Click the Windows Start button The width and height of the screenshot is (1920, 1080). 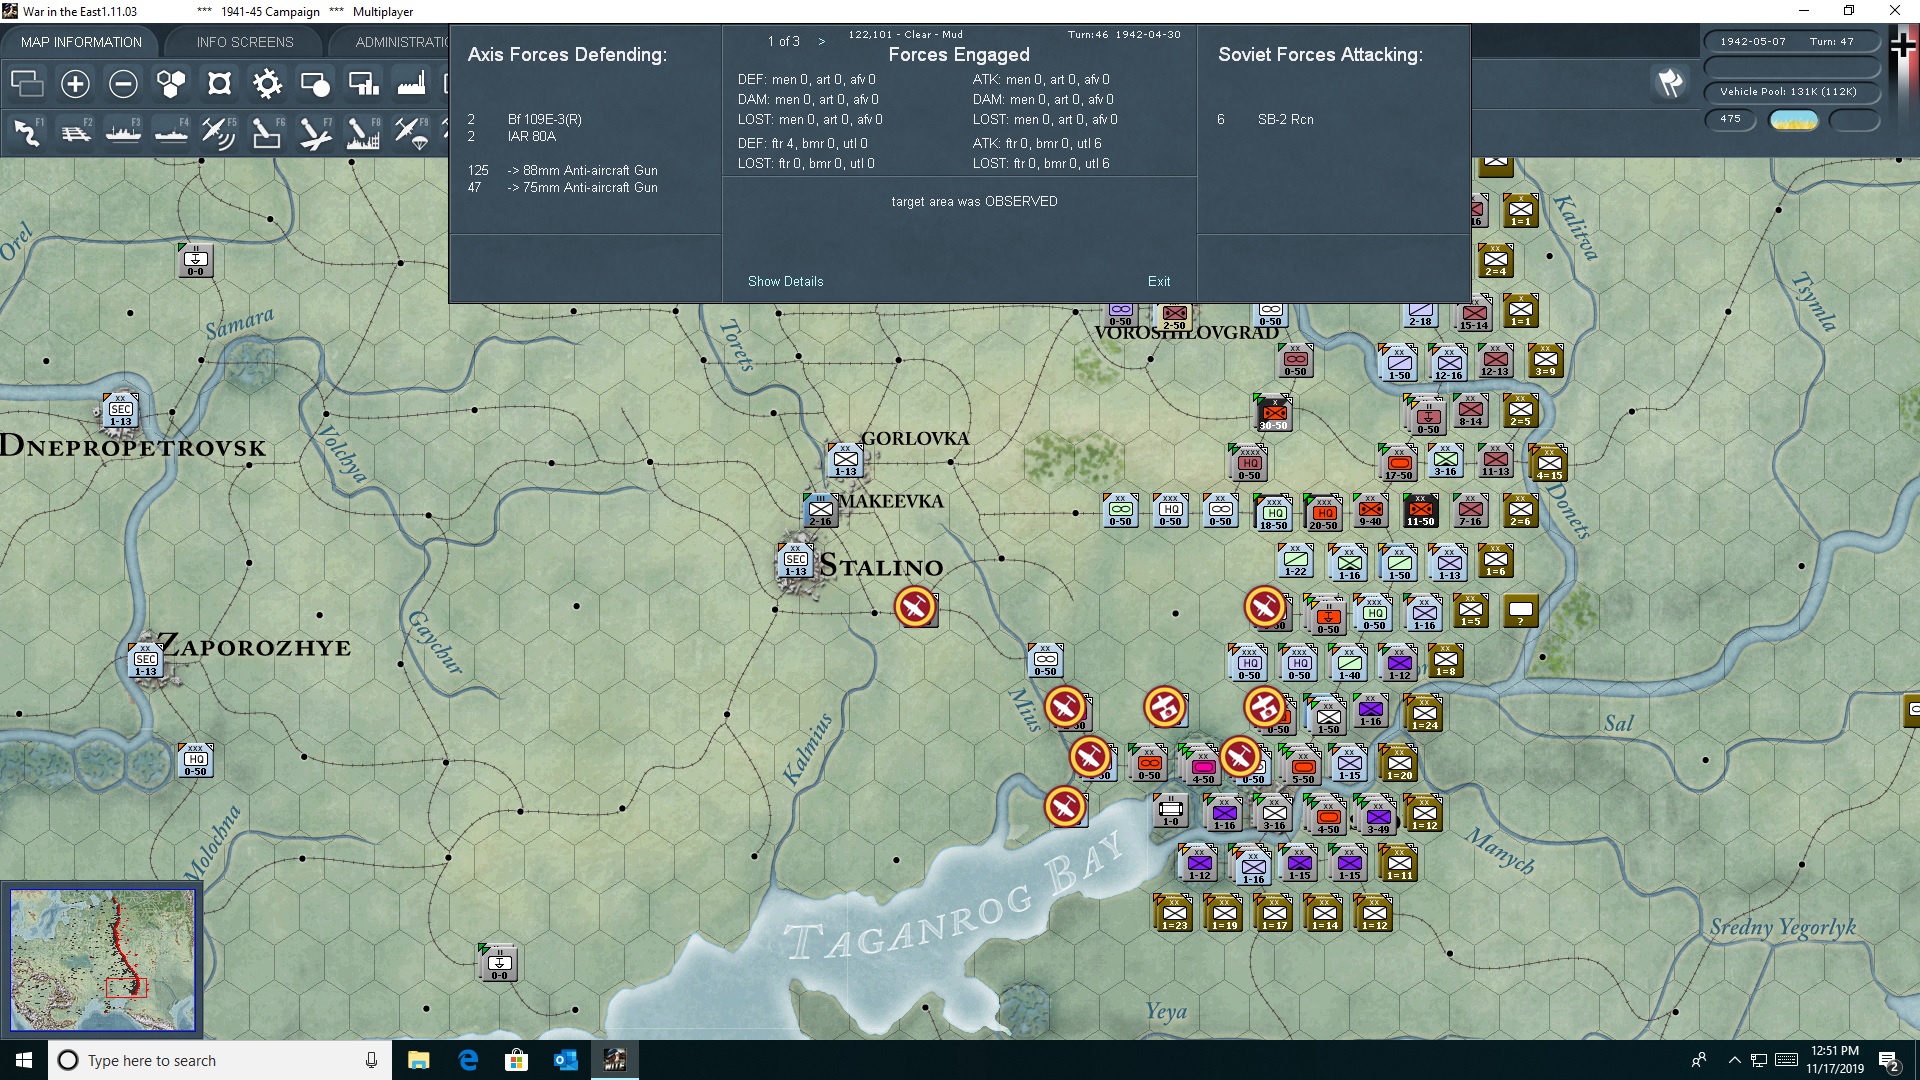[24, 1060]
